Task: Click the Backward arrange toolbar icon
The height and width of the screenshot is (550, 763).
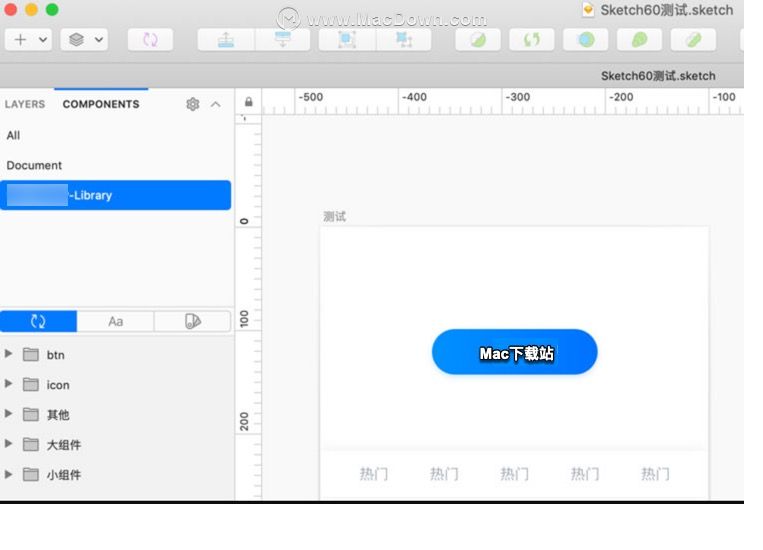Action: tap(283, 39)
